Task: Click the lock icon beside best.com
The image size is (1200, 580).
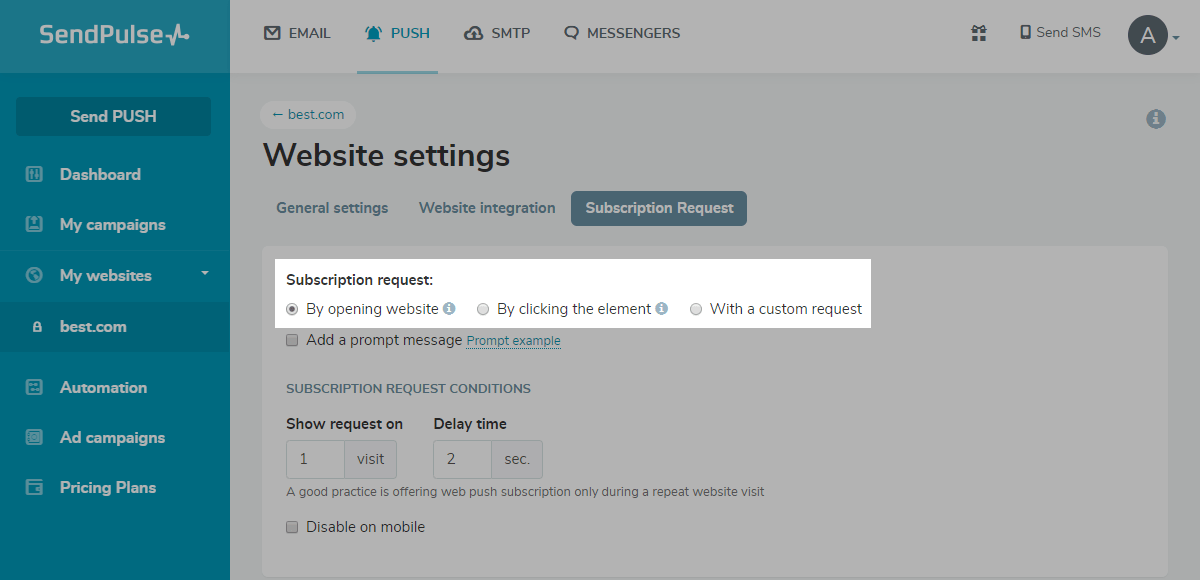Action: pyautogui.click(x=38, y=327)
